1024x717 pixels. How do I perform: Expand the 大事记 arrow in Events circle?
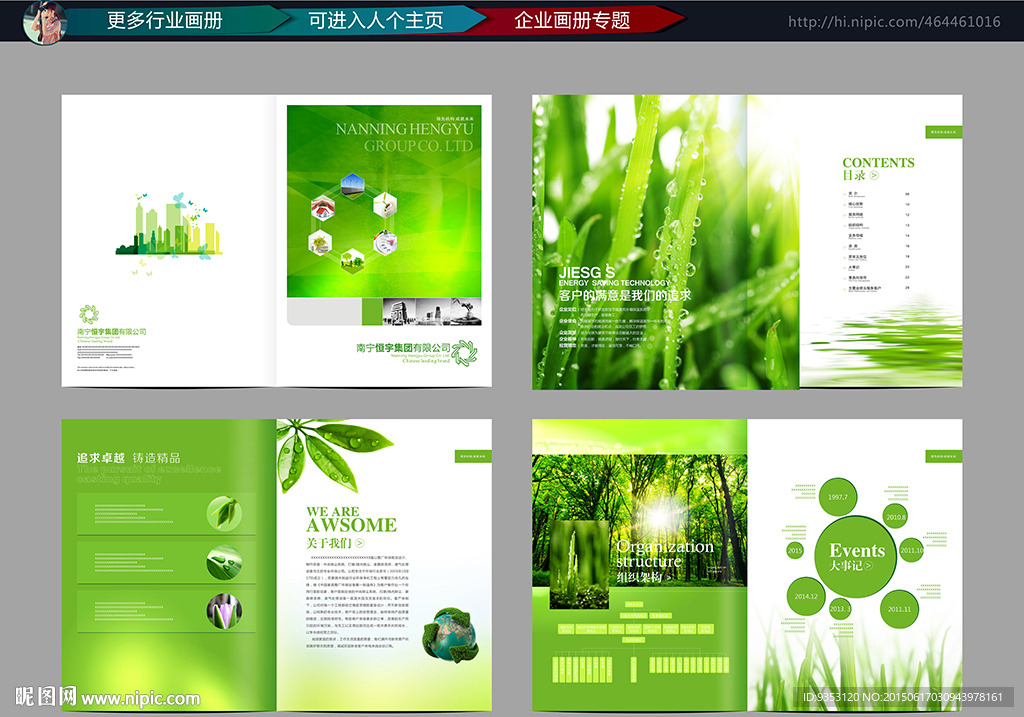tap(867, 567)
